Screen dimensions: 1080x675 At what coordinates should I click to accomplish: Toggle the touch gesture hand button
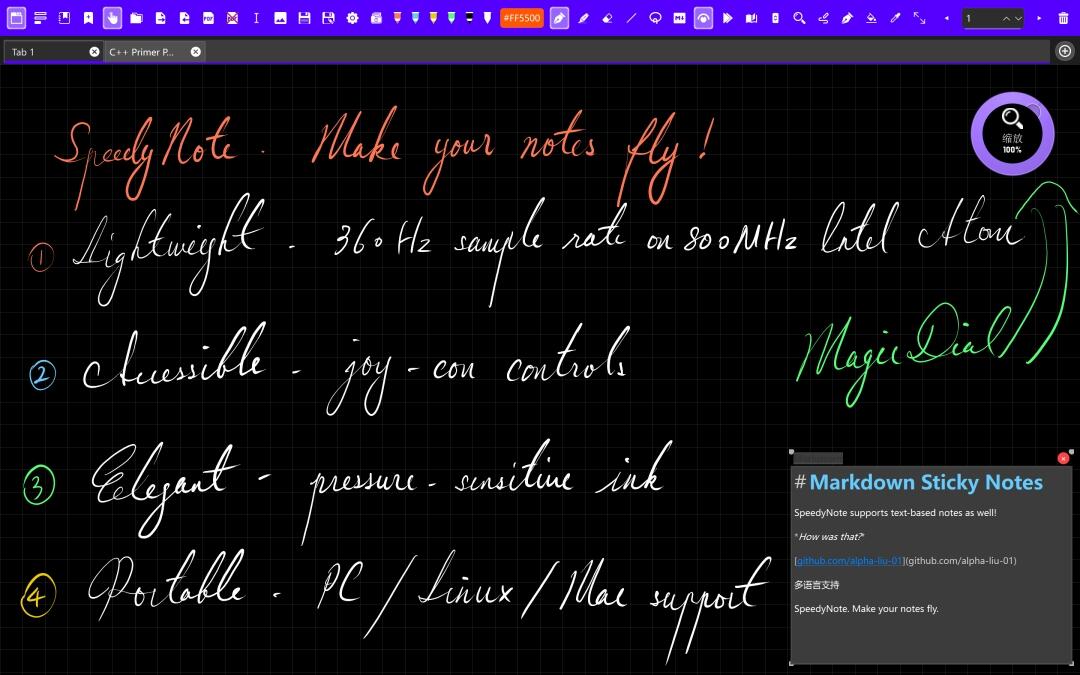(x=112, y=18)
